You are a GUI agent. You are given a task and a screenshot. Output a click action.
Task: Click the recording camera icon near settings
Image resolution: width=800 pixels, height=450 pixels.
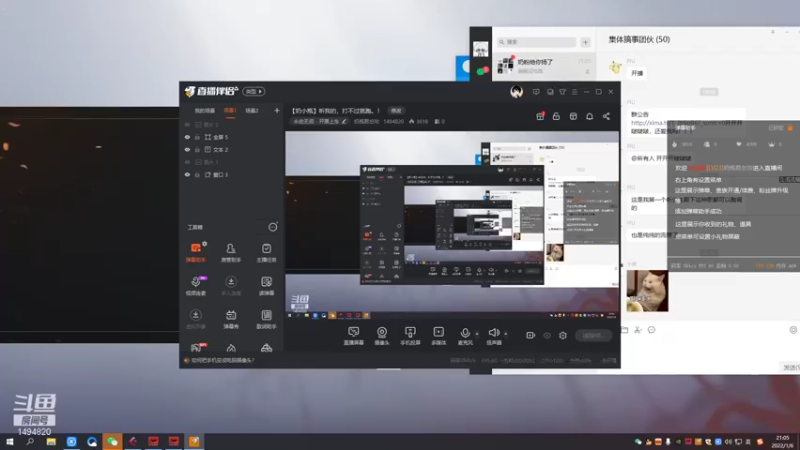click(x=531, y=335)
